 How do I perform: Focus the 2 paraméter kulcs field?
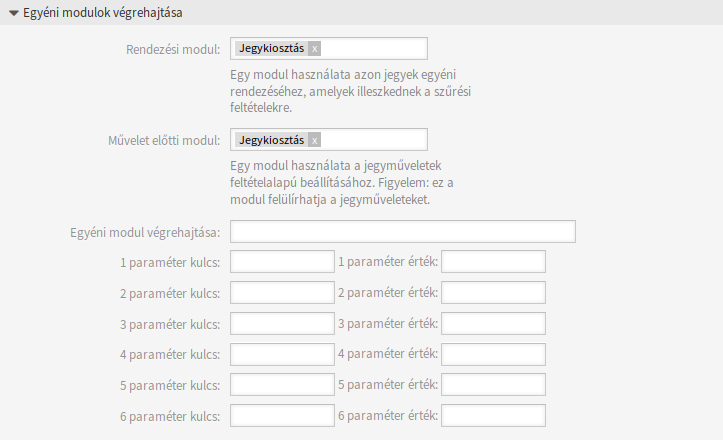click(282, 293)
